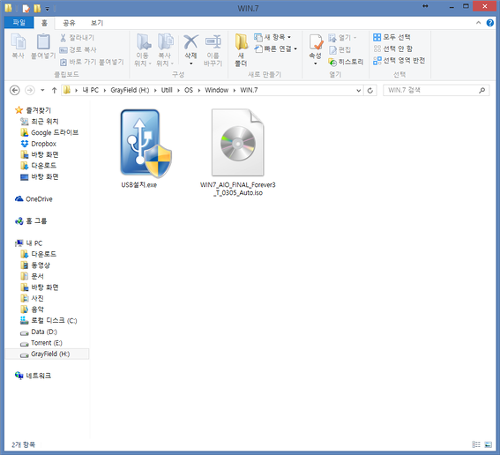
Task: Click the Copy (복사) ribbon icon
Action: pos(18,42)
